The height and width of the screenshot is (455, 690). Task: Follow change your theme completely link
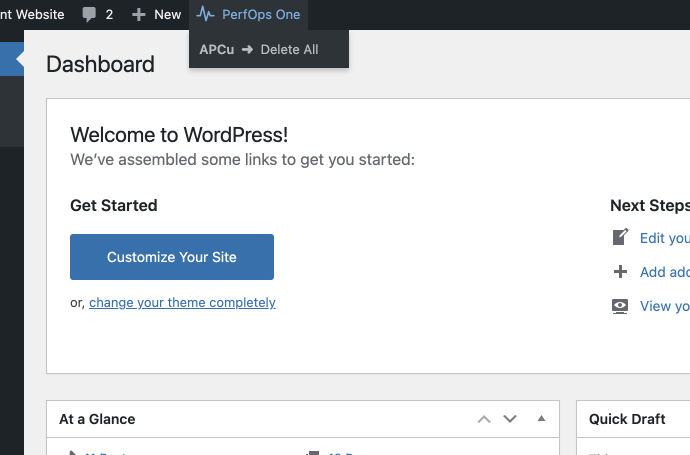(x=182, y=303)
